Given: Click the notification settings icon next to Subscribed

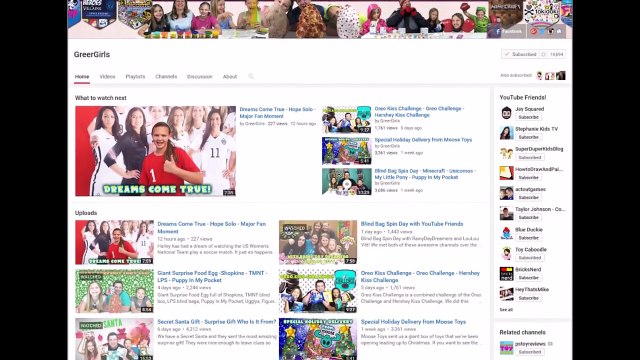Looking at the screenshot, I should [x=543, y=54].
